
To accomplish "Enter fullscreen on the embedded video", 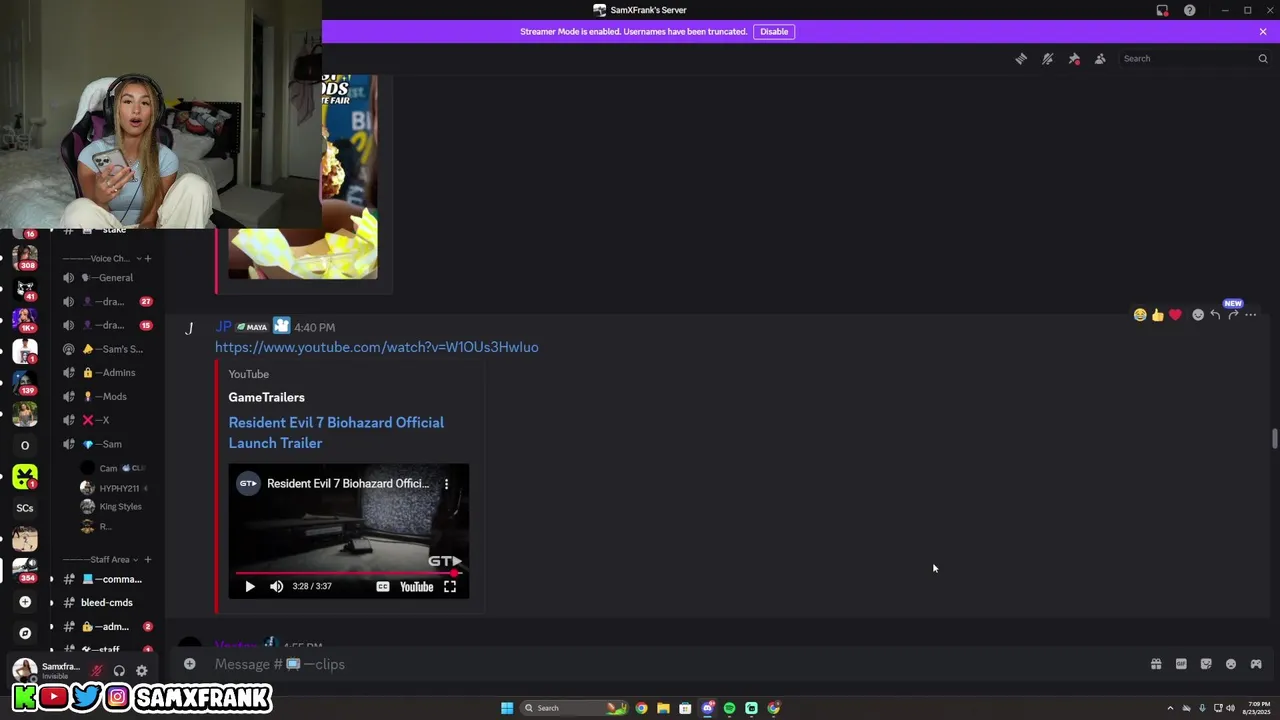I will [450, 587].
